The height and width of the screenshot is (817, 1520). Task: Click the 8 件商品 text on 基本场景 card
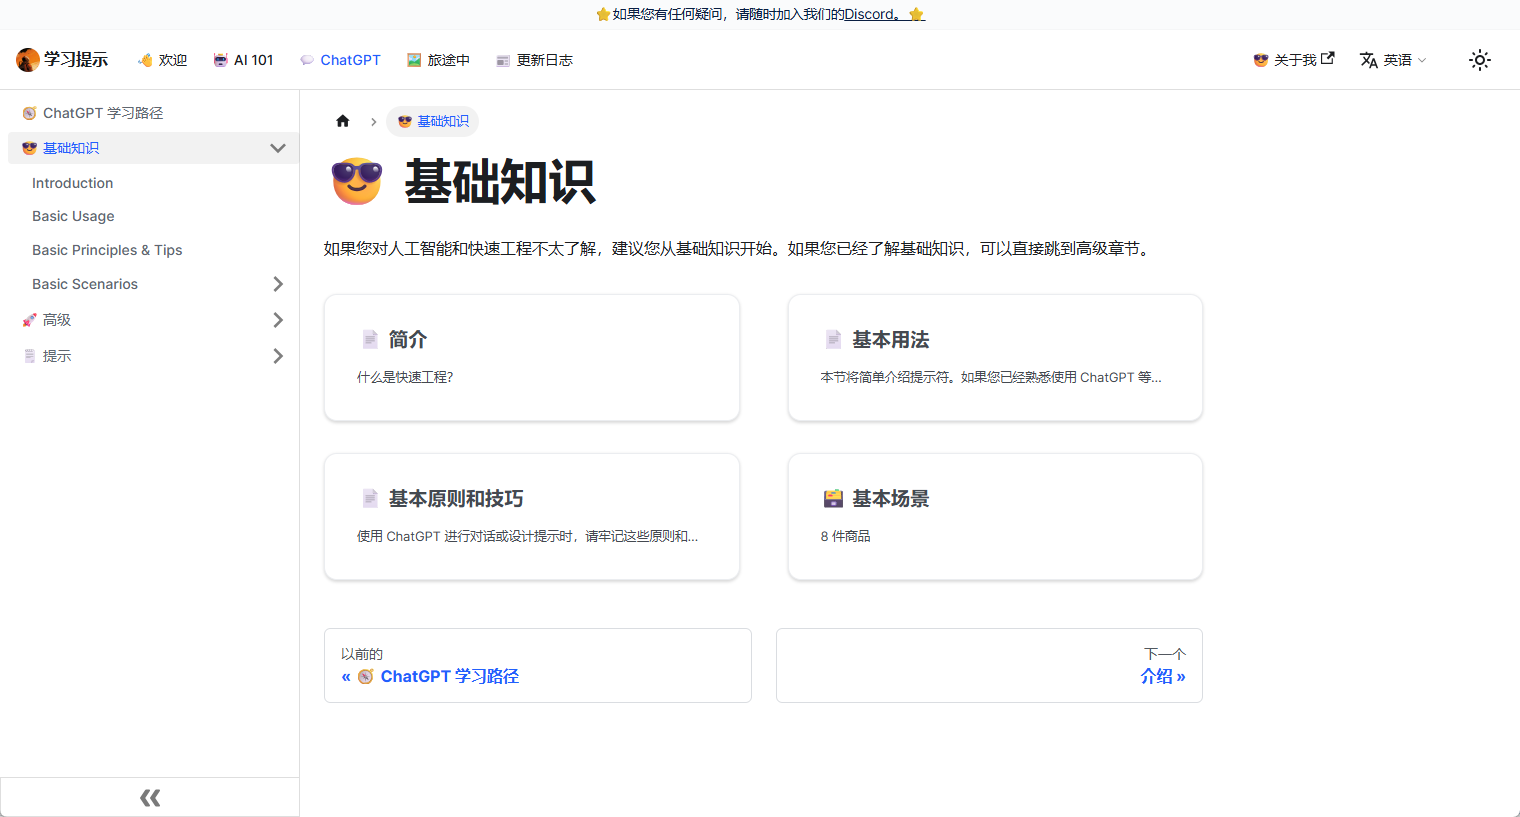pos(845,537)
